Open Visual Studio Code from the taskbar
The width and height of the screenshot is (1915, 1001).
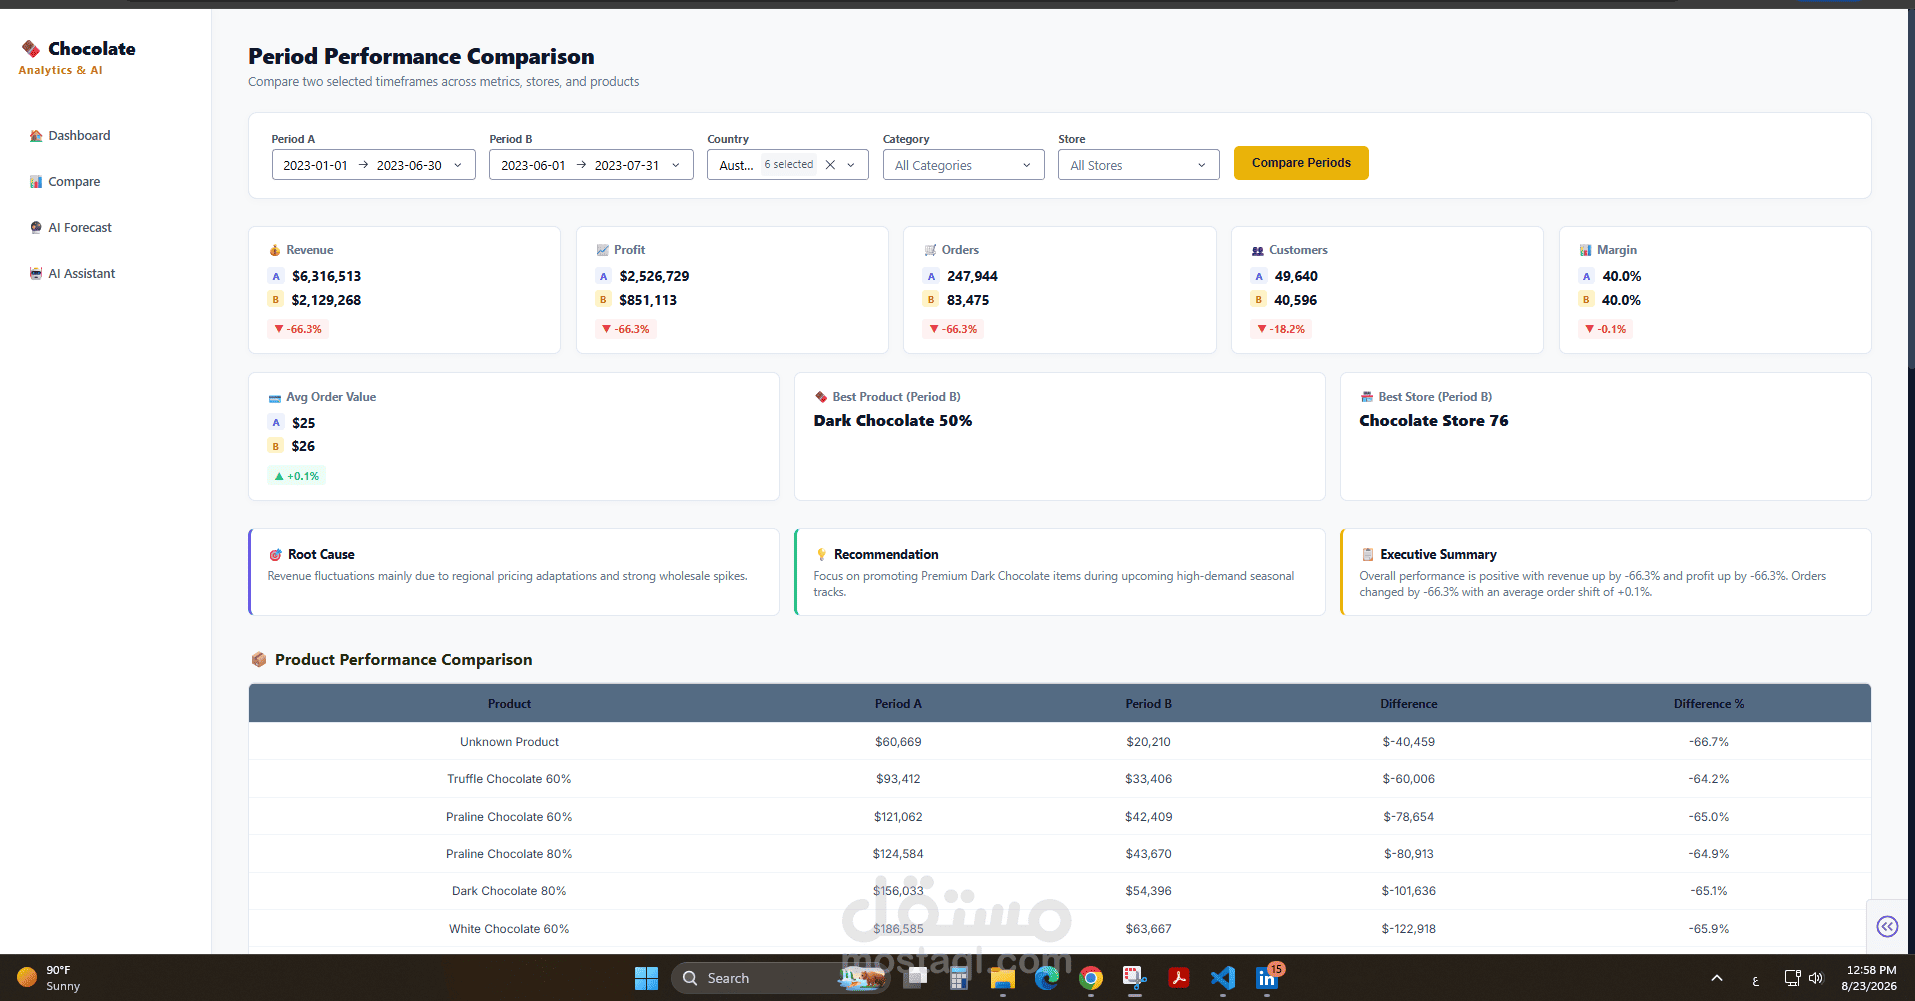coord(1222,978)
